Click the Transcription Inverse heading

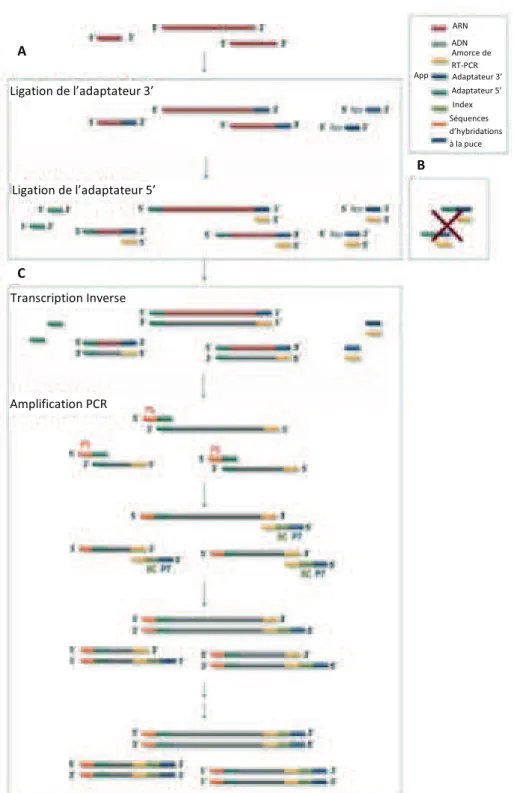coord(68,298)
